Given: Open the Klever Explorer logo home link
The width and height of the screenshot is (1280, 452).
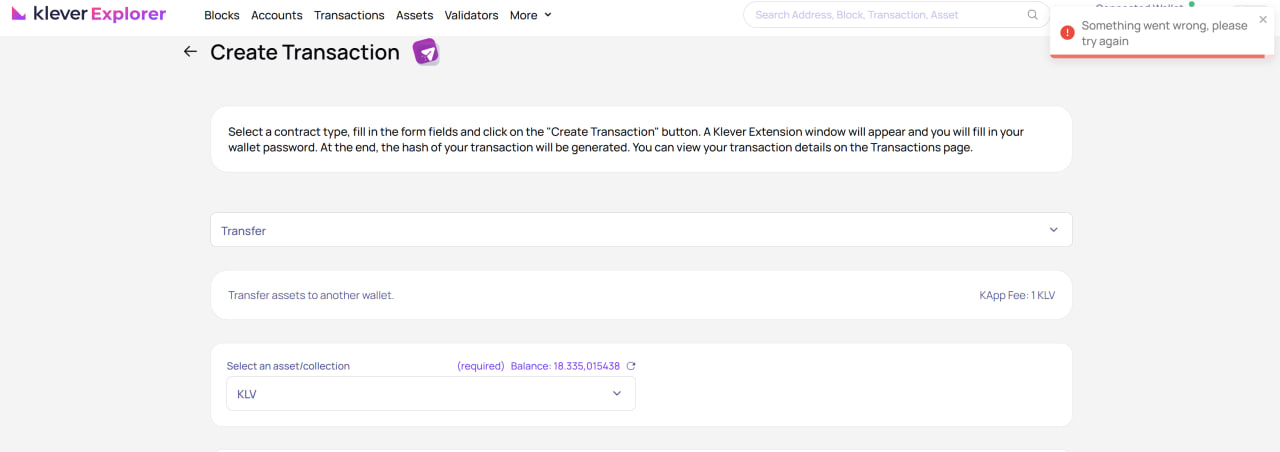Looking at the screenshot, I should 88,14.
